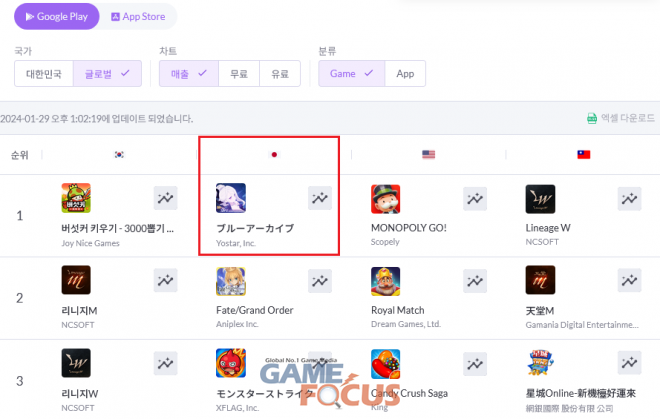The width and height of the screenshot is (660, 419).
Task: Click the XFLAG, Inc. publisher name
Action: click(x=237, y=408)
